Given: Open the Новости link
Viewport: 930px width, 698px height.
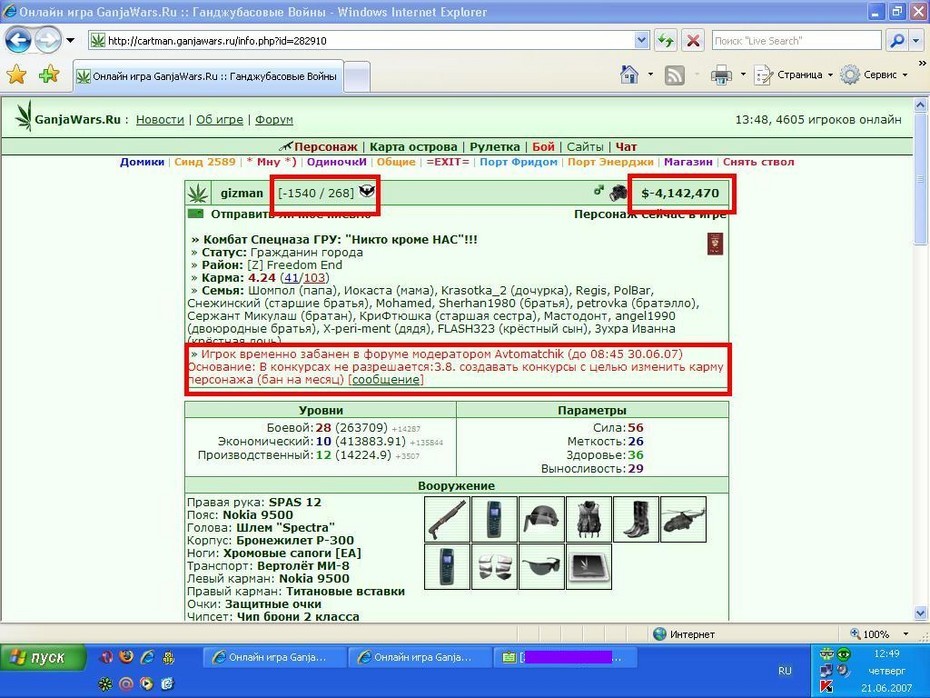Looking at the screenshot, I should pos(160,119).
